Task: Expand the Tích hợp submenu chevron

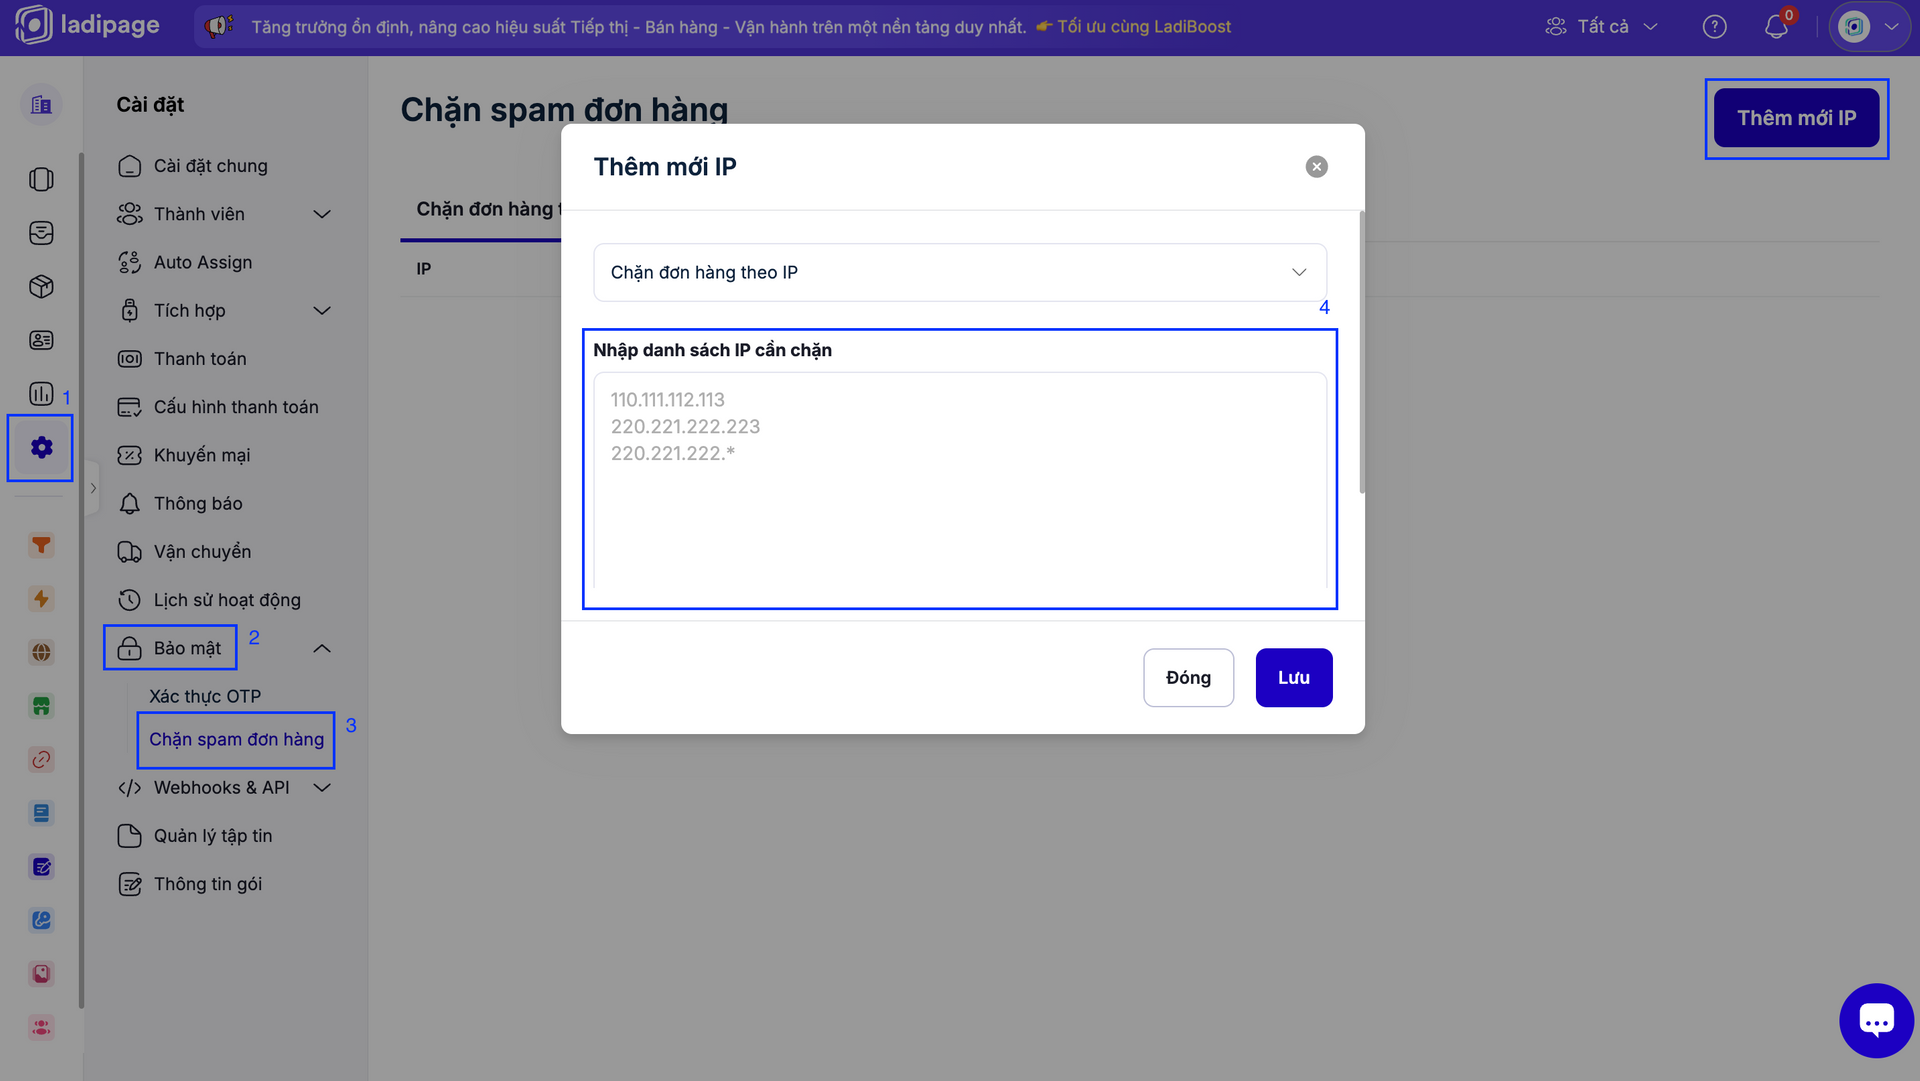Action: 322,311
